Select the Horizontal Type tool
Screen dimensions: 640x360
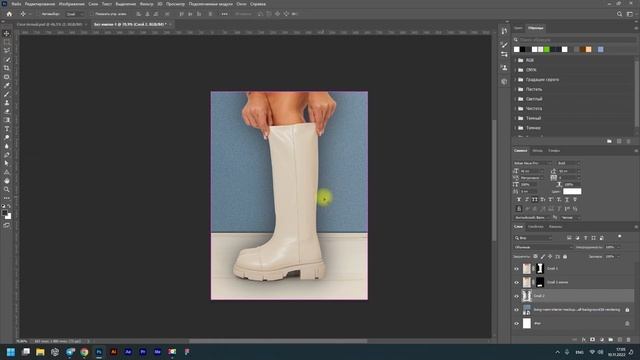[7, 129]
